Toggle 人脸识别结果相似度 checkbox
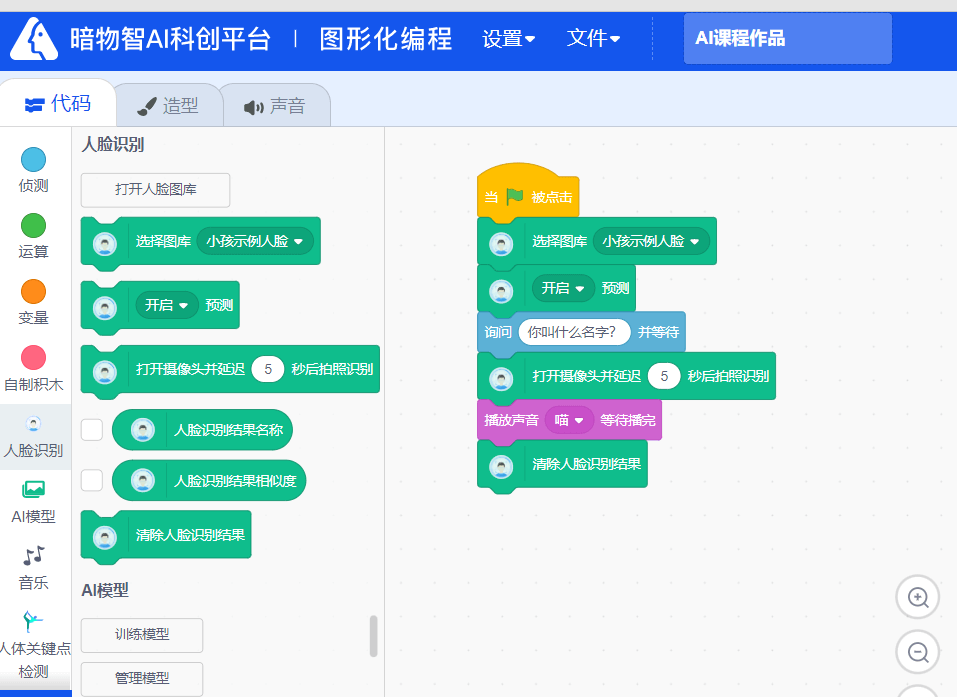Image resolution: width=957 pixels, height=697 pixels. 92,480
